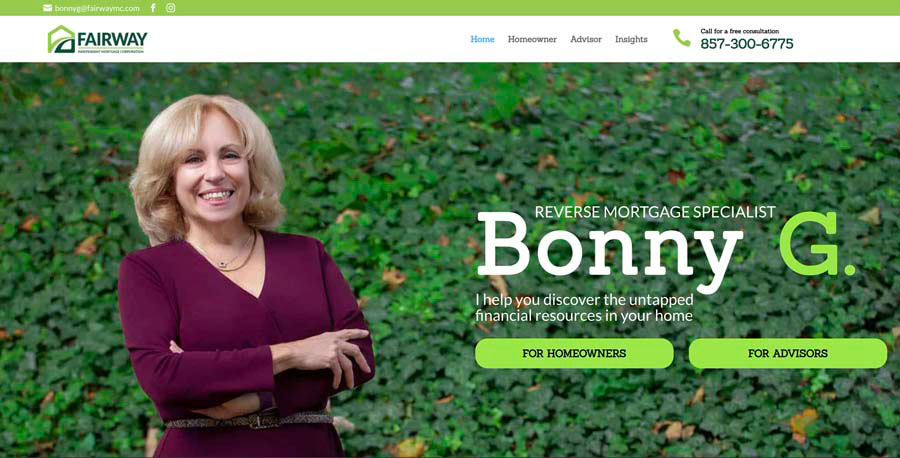
Task: Open the Homeowner menu item
Action: 532,39
